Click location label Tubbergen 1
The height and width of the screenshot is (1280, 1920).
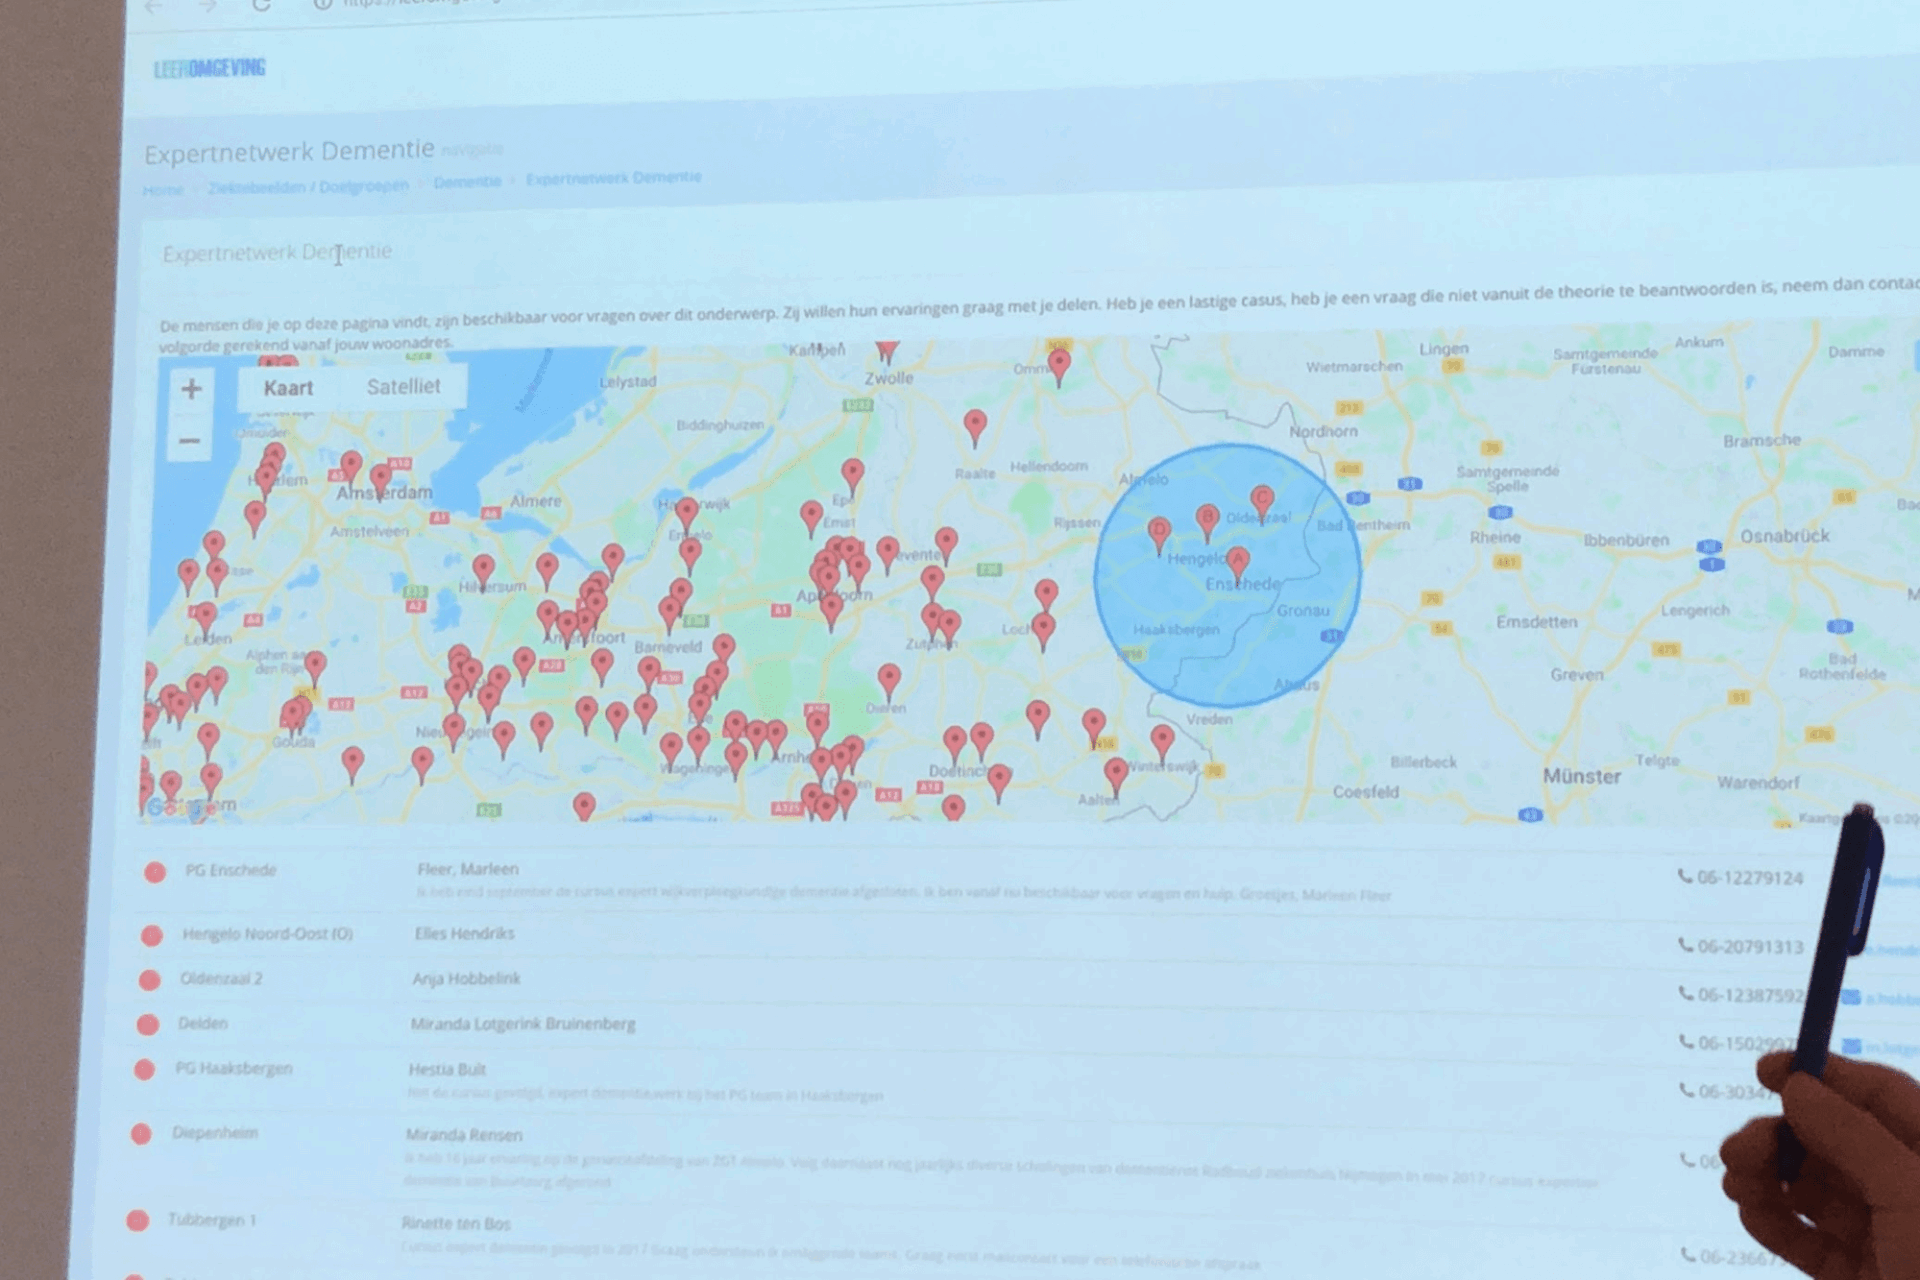[212, 1220]
